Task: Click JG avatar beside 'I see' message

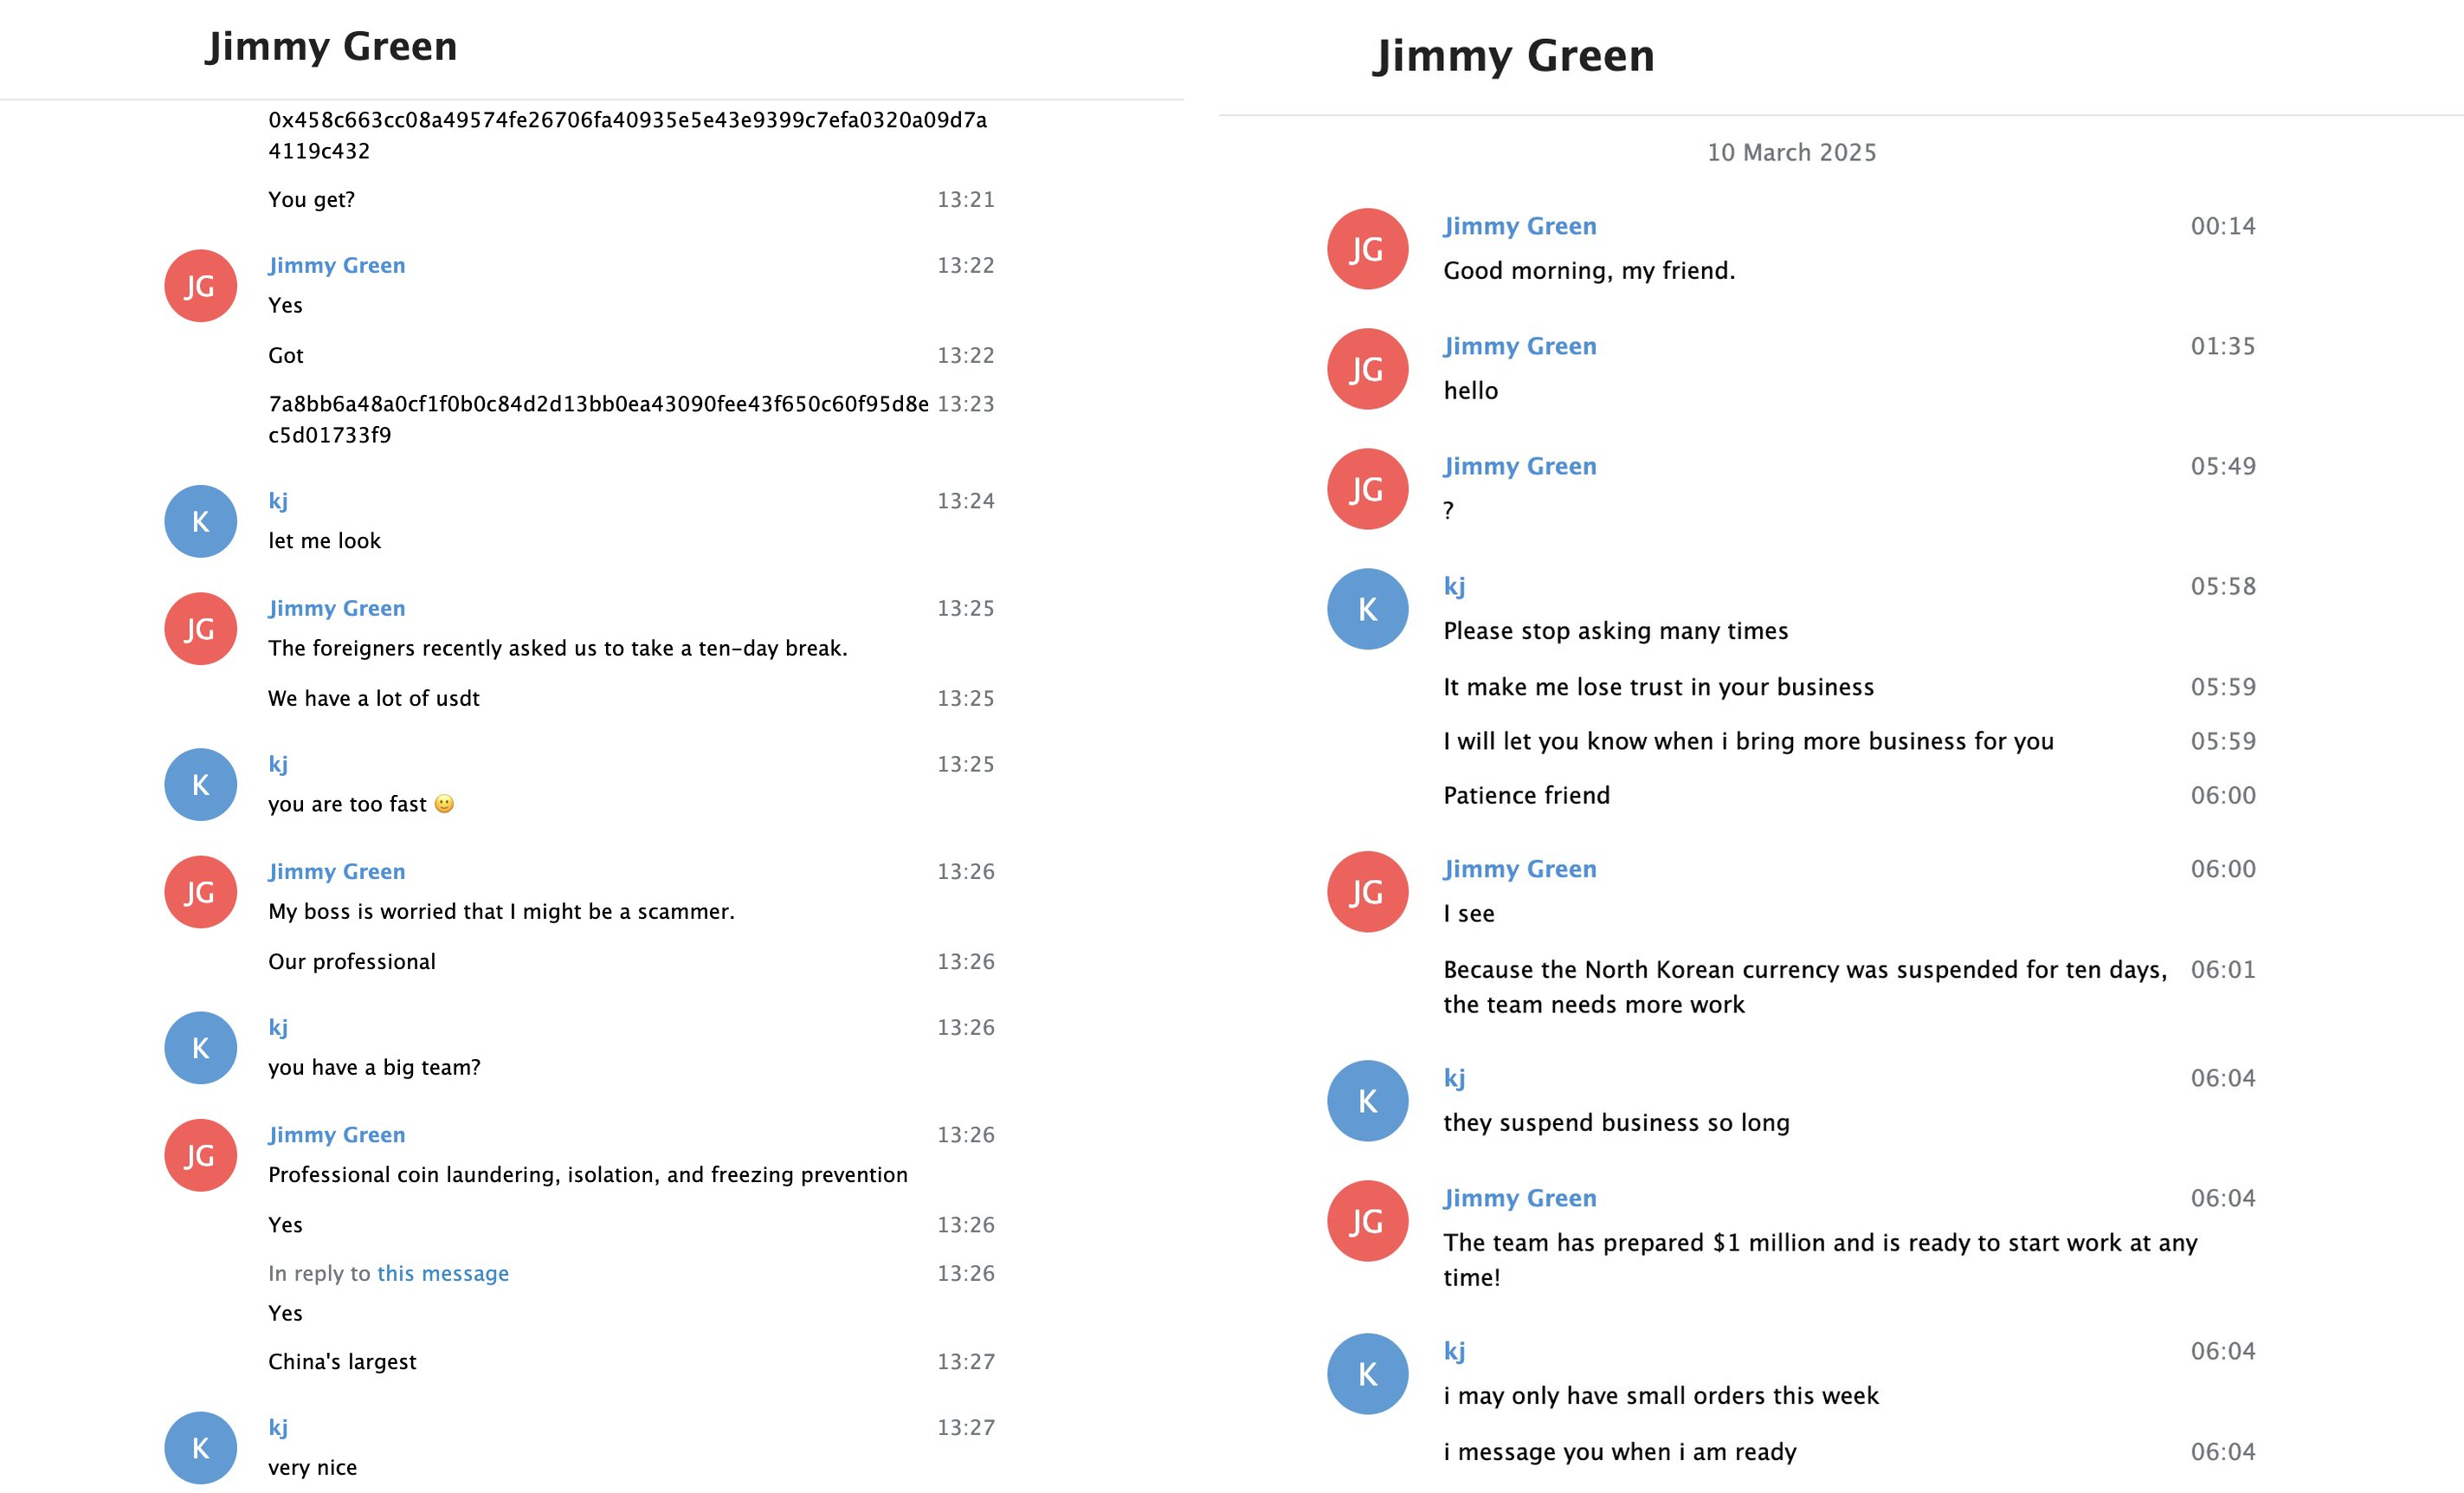Action: pos(1368,892)
